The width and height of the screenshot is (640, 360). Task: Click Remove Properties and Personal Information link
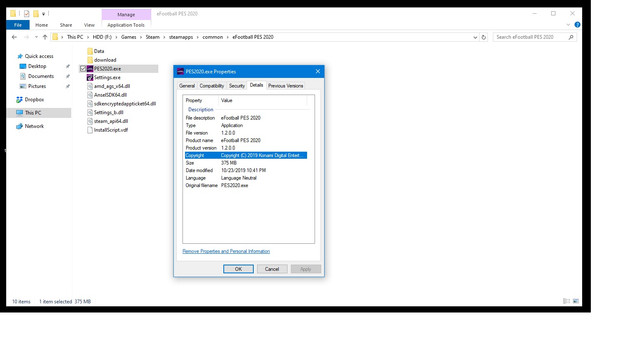pos(226,251)
